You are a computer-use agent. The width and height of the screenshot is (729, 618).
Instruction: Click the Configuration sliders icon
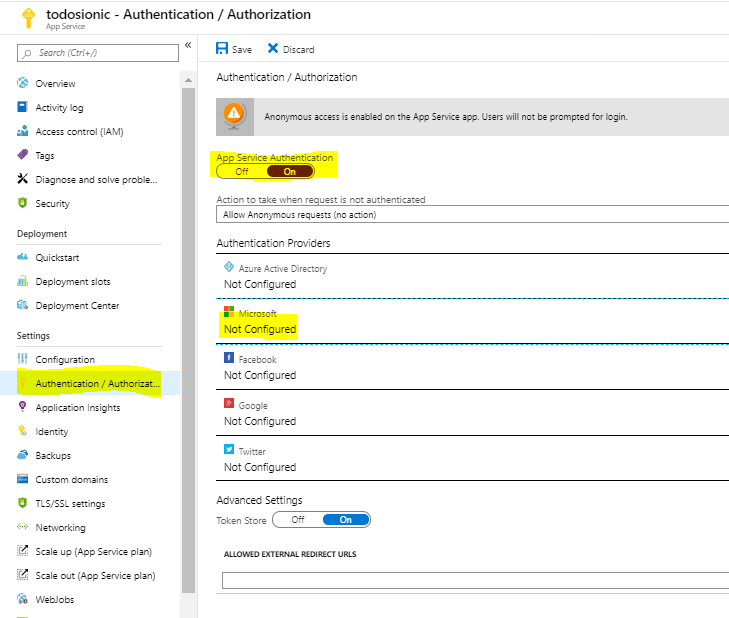[22, 359]
